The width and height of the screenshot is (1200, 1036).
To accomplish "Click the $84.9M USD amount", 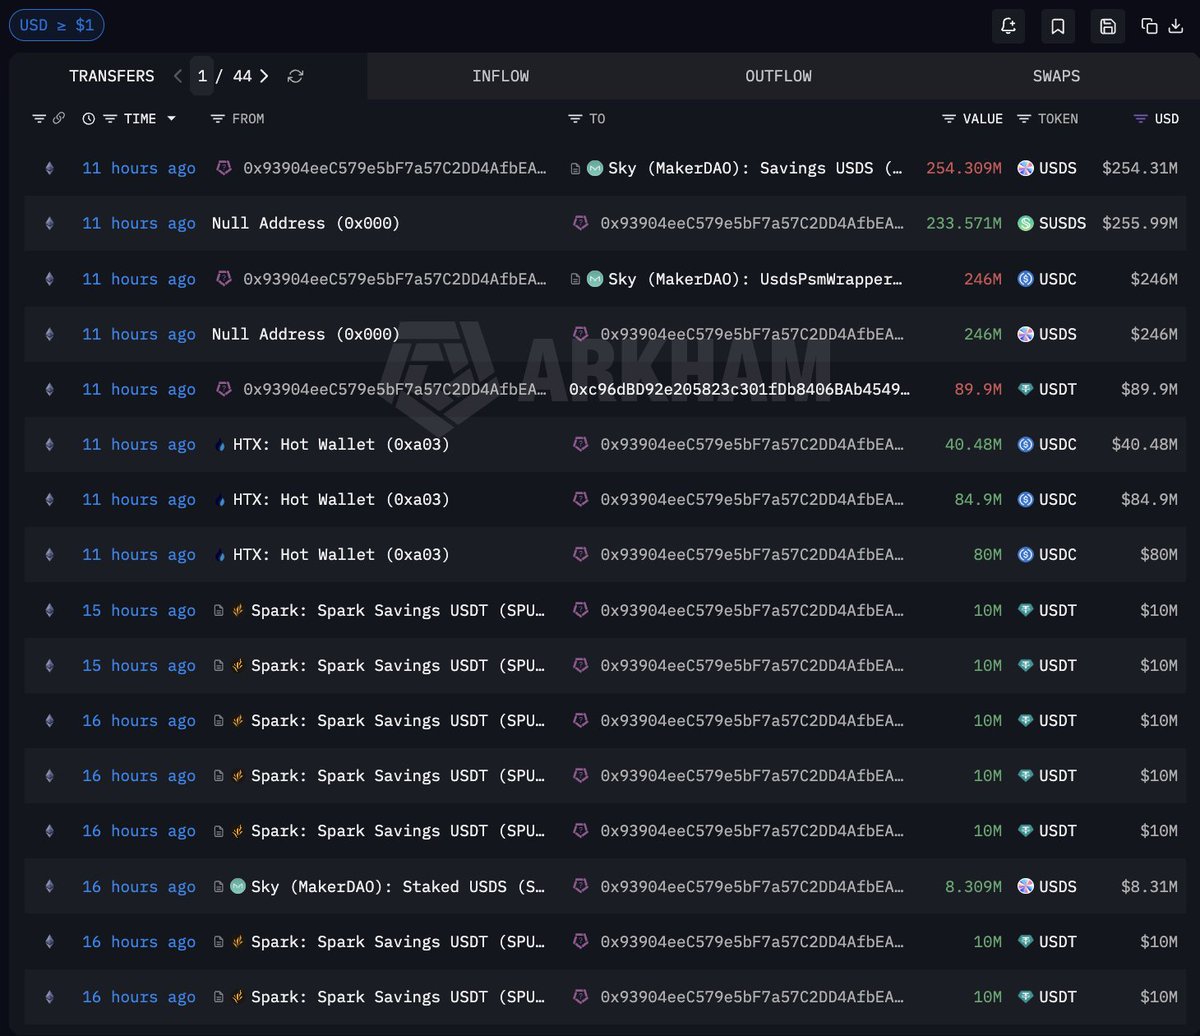I will click(1149, 499).
